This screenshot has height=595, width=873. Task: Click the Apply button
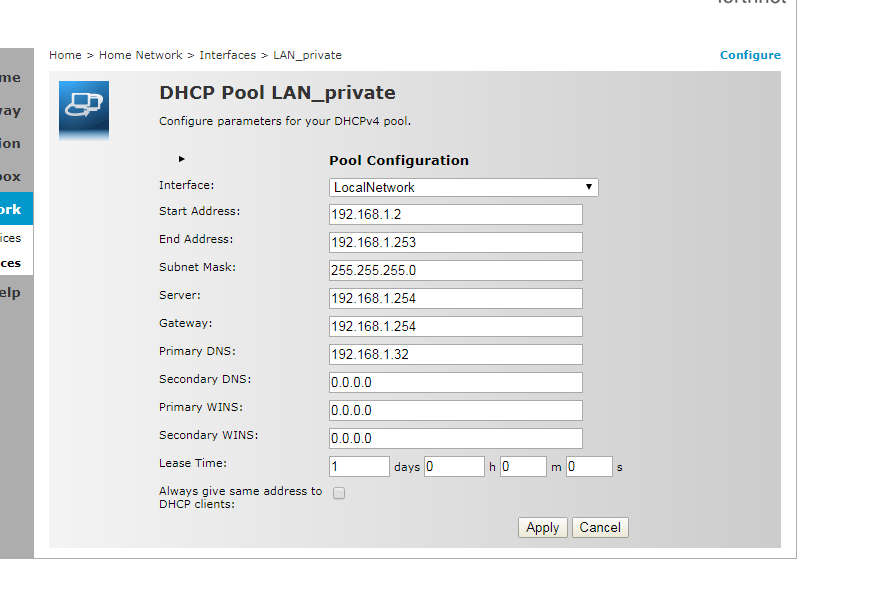coord(542,527)
